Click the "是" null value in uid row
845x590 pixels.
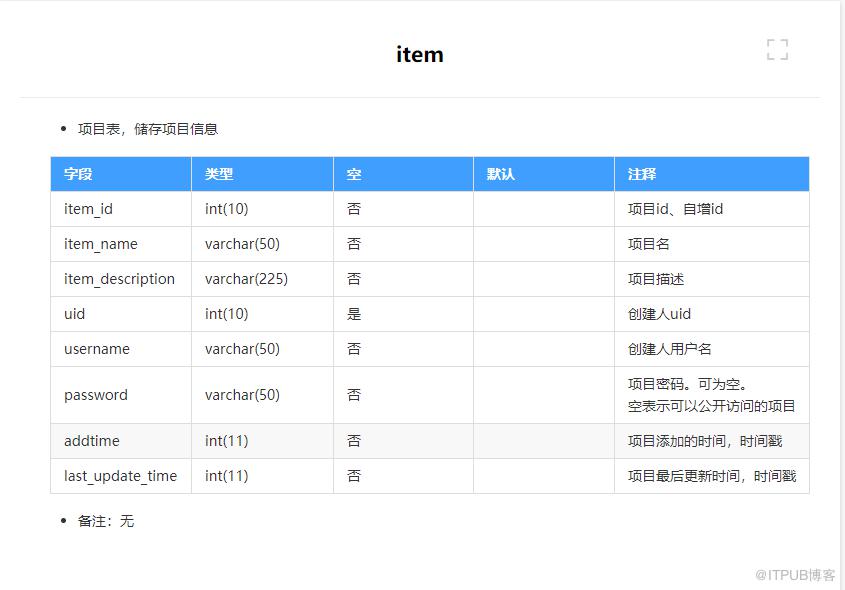[x=354, y=314]
